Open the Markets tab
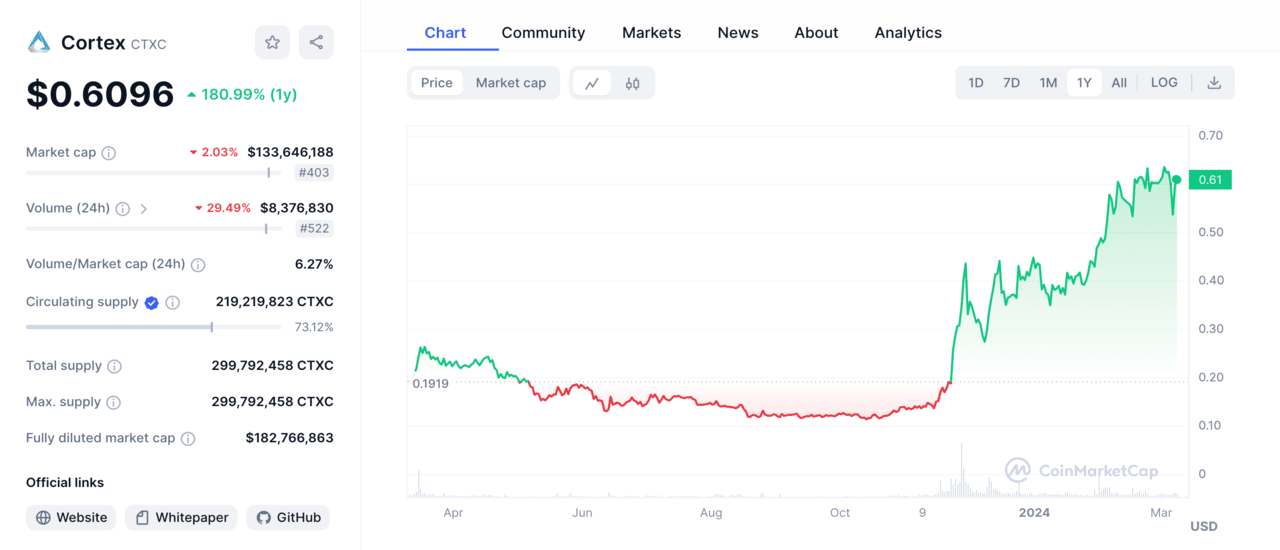Viewport: 1280px width, 550px height. pos(651,33)
